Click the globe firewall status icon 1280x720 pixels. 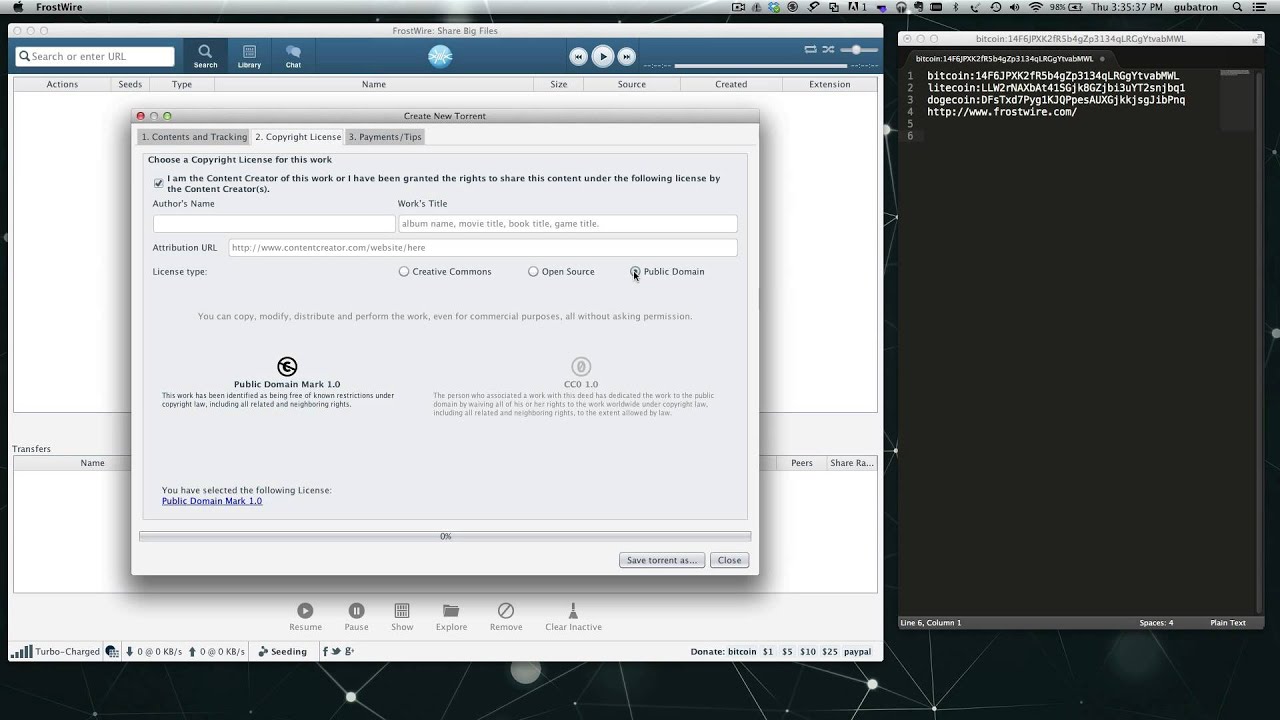112,652
